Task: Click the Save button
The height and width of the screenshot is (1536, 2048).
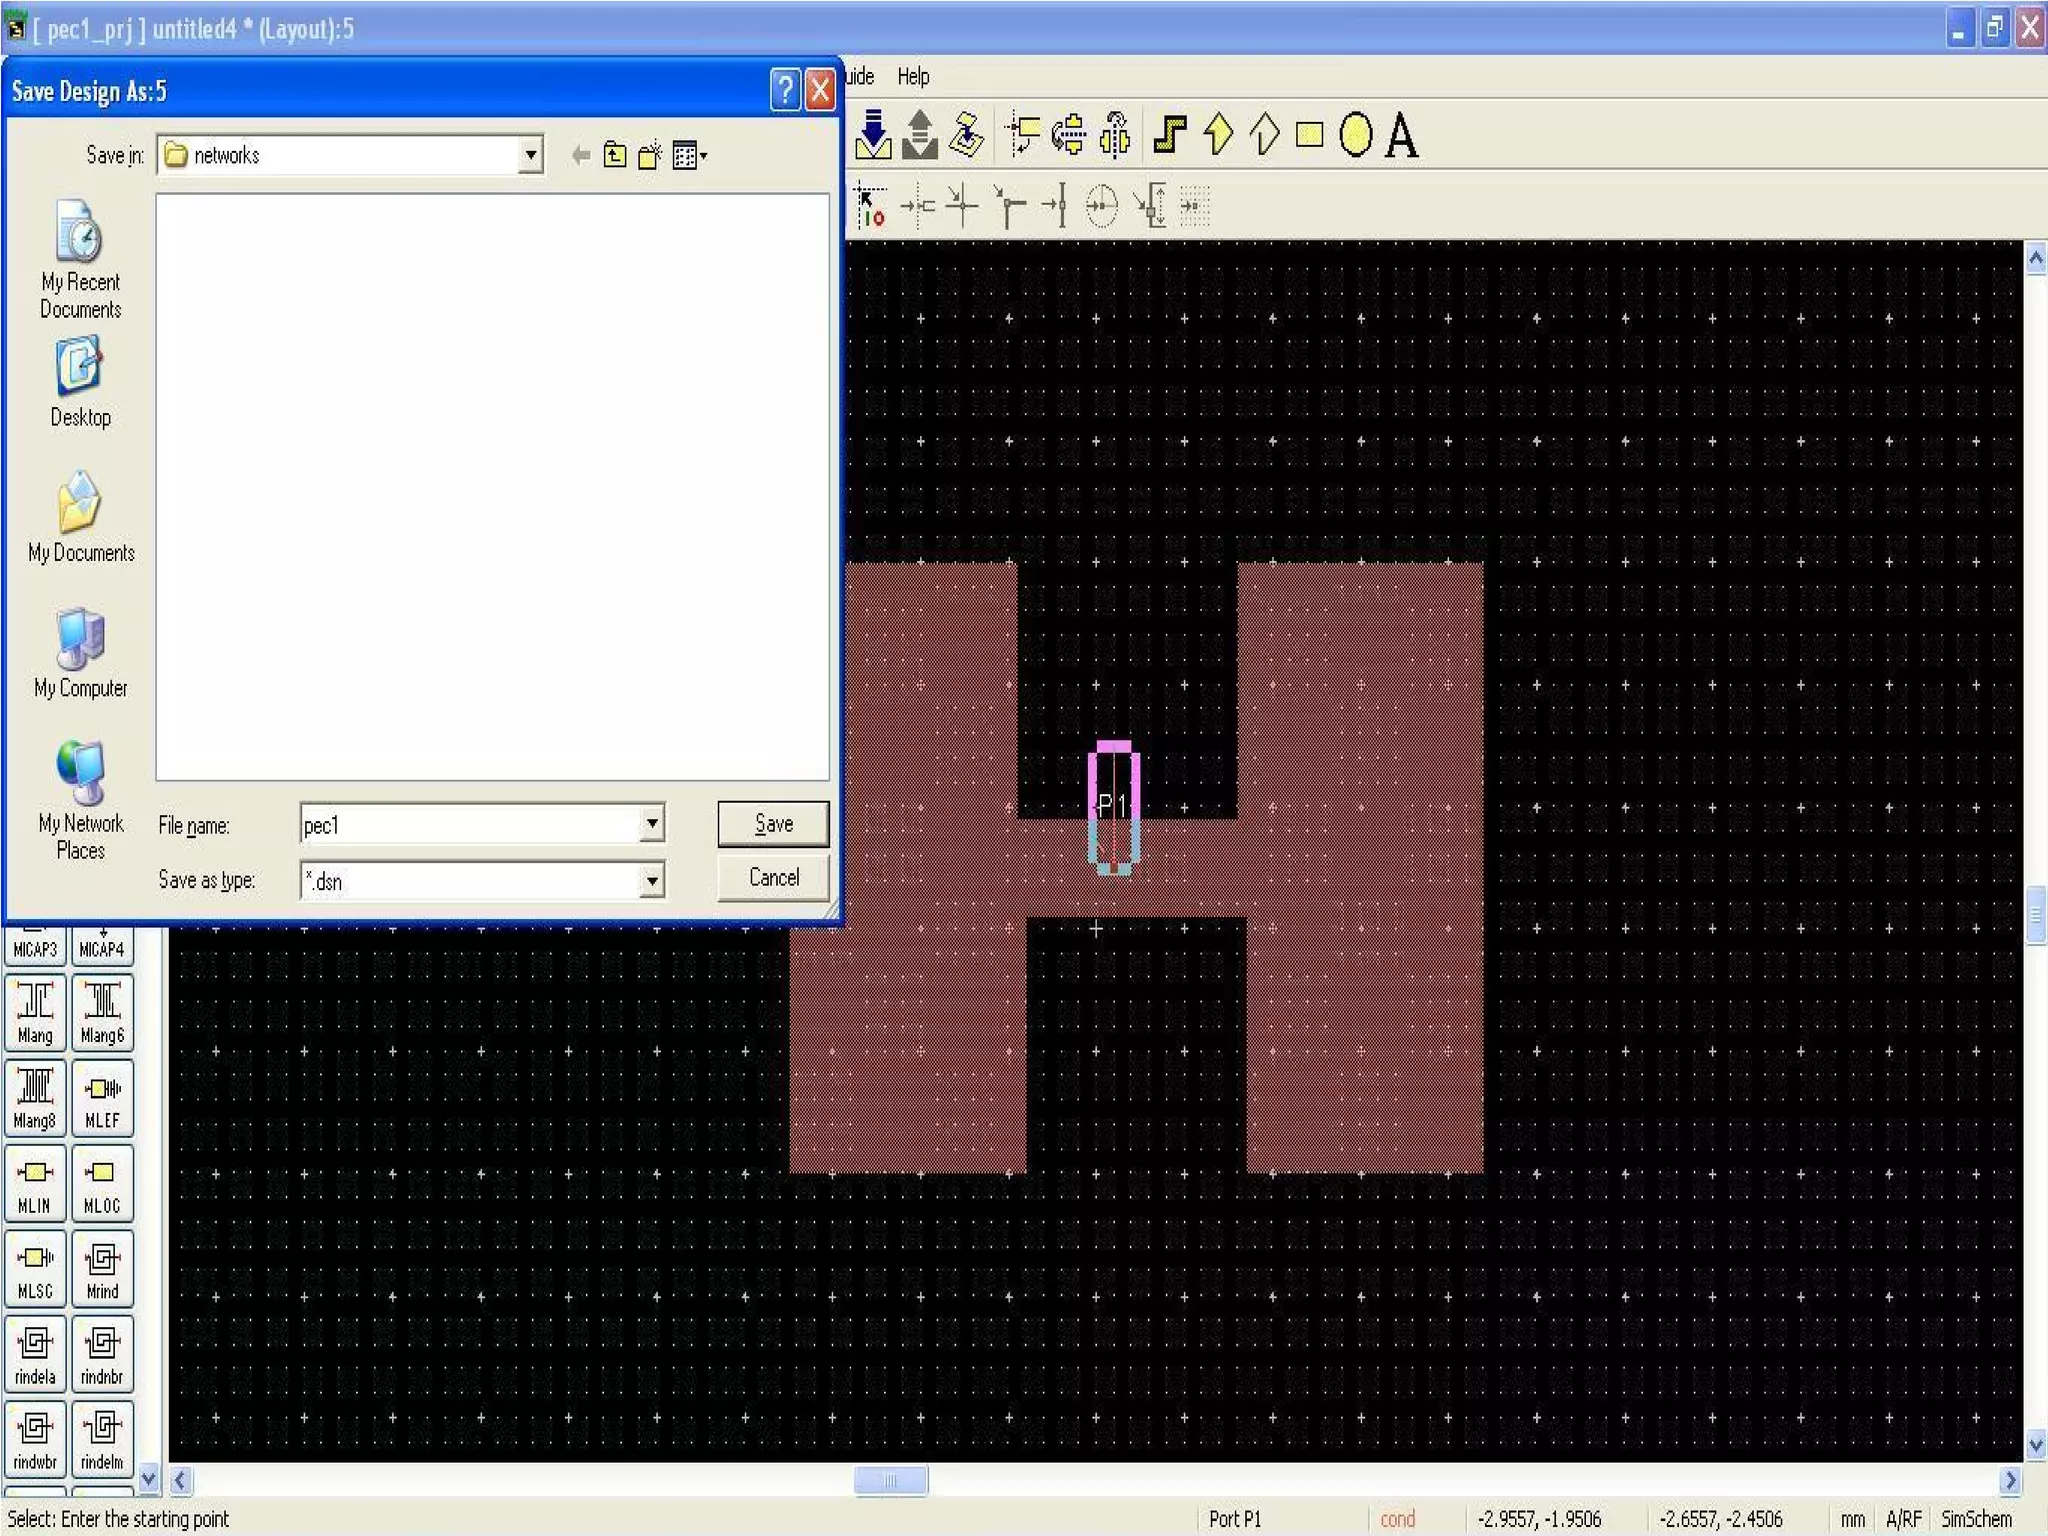Action: (773, 824)
